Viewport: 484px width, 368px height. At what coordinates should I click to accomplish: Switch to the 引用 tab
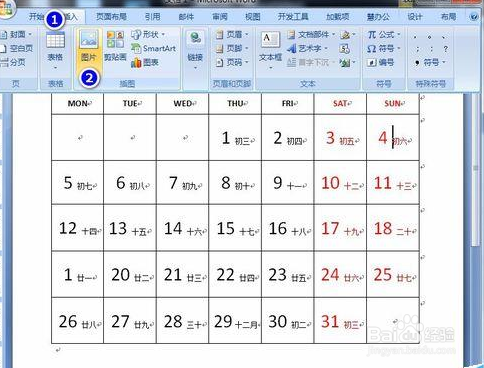[x=153, y=17]
